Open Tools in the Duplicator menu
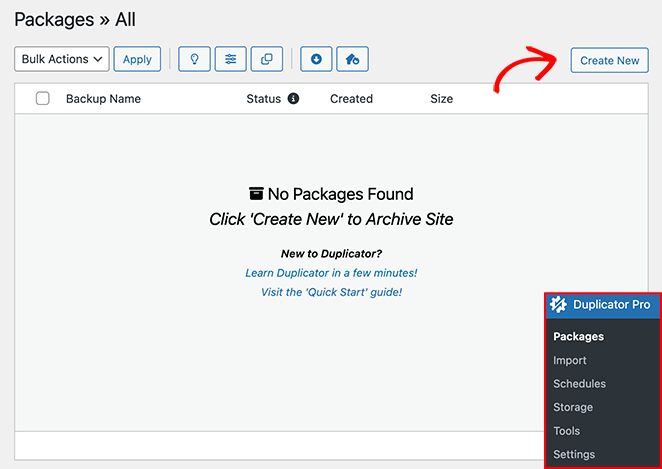The image size is (662, 469). [567, 431]
